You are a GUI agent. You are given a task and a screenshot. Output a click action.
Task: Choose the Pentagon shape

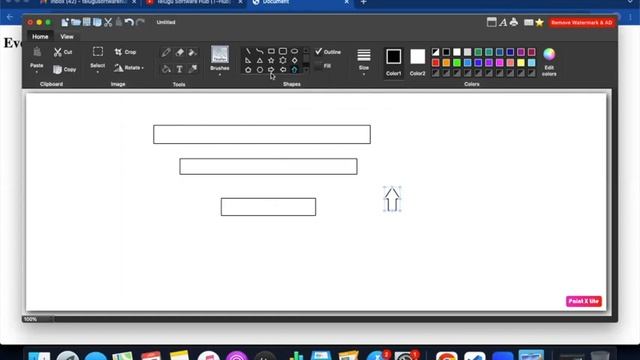click(x=248, y=70)
